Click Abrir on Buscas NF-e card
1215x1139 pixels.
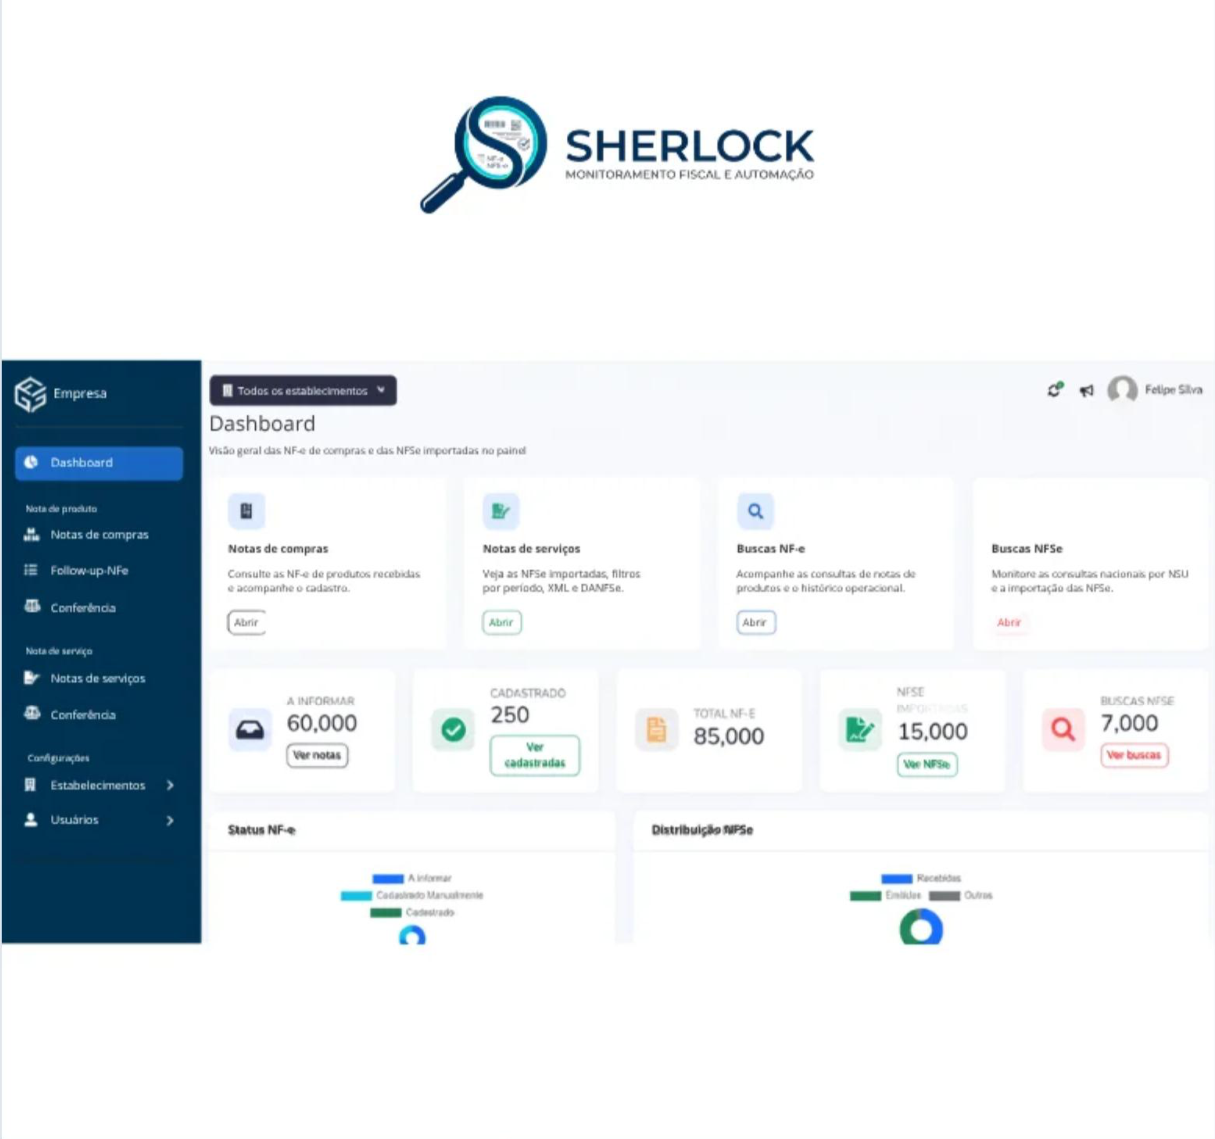(755, 622)
